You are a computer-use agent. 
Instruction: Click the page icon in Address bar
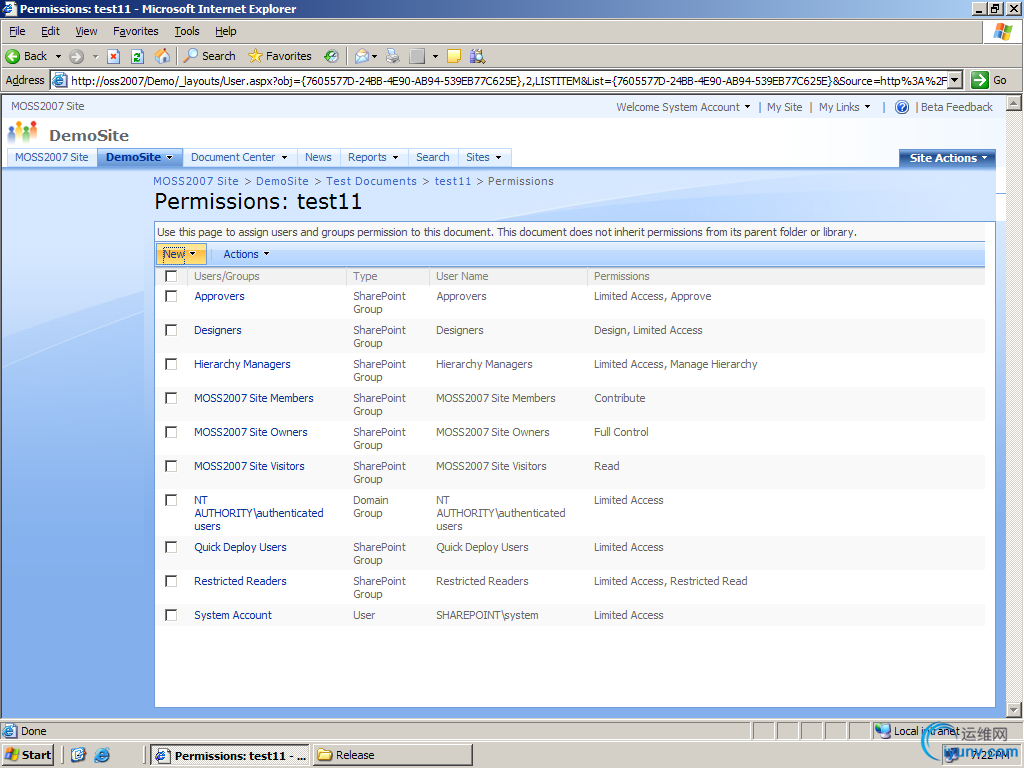(x=59, y=80)
